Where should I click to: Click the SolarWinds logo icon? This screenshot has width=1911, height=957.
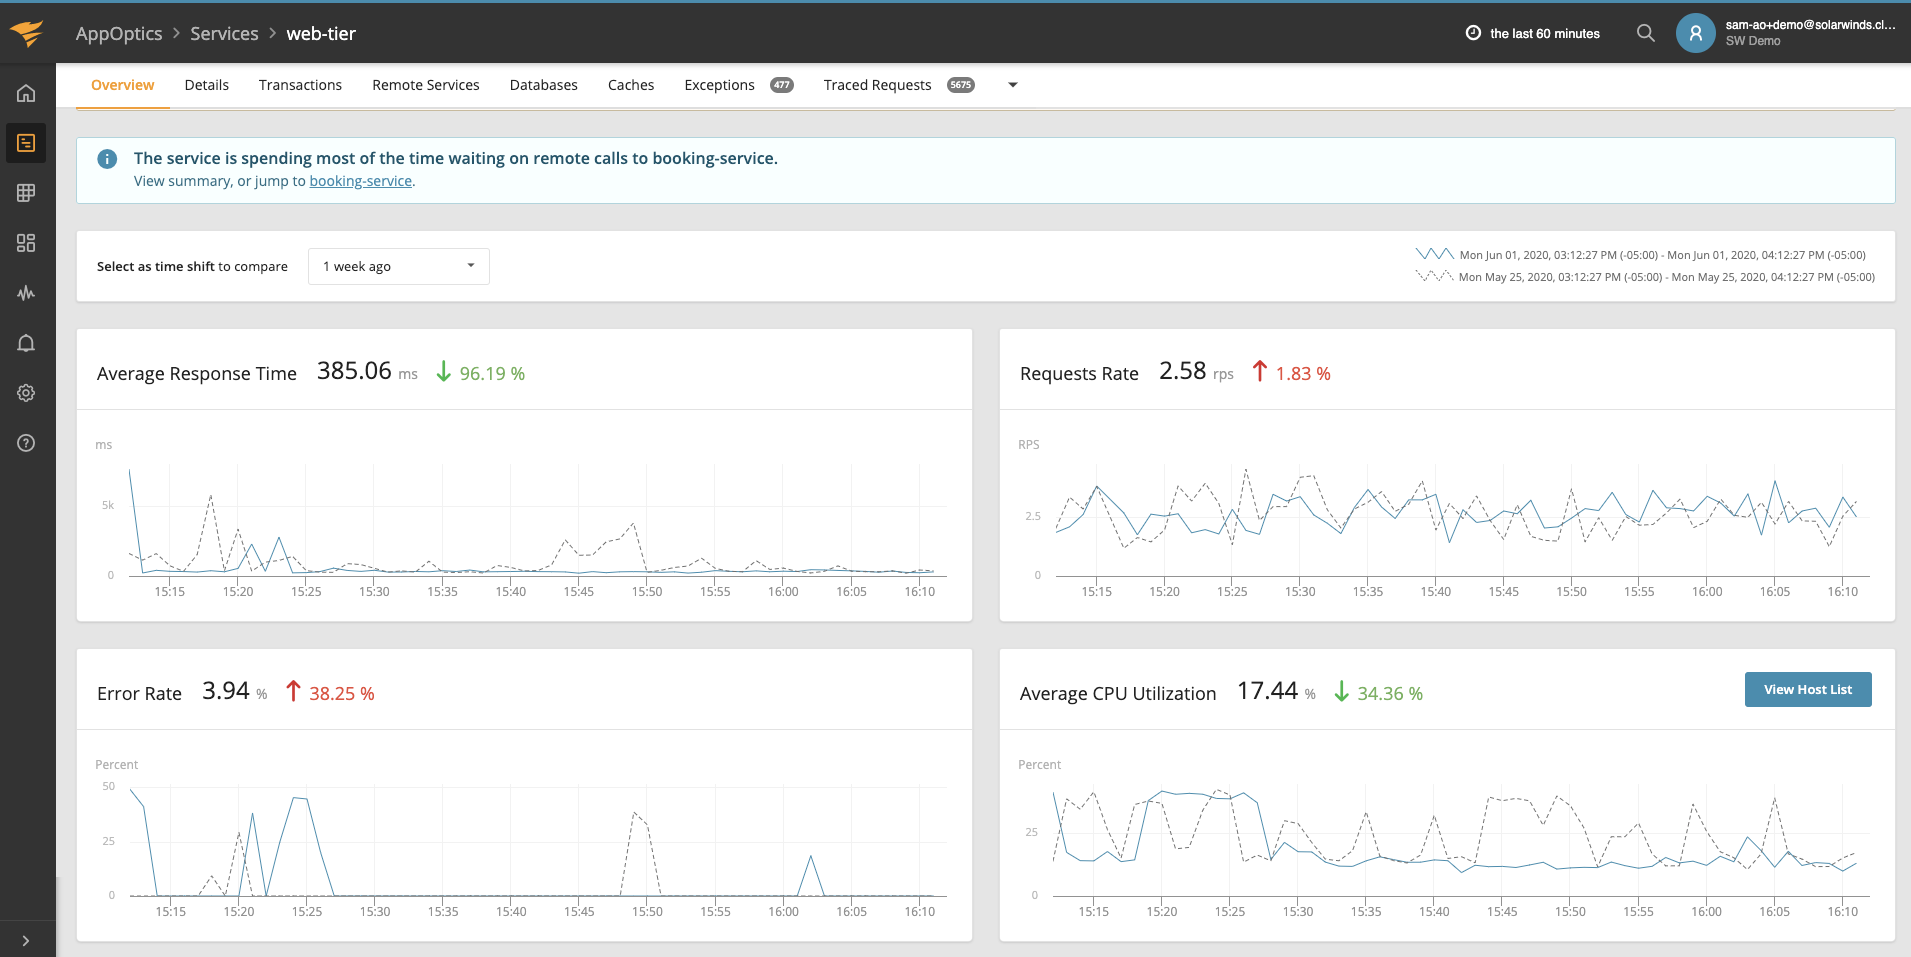point(27,33)
